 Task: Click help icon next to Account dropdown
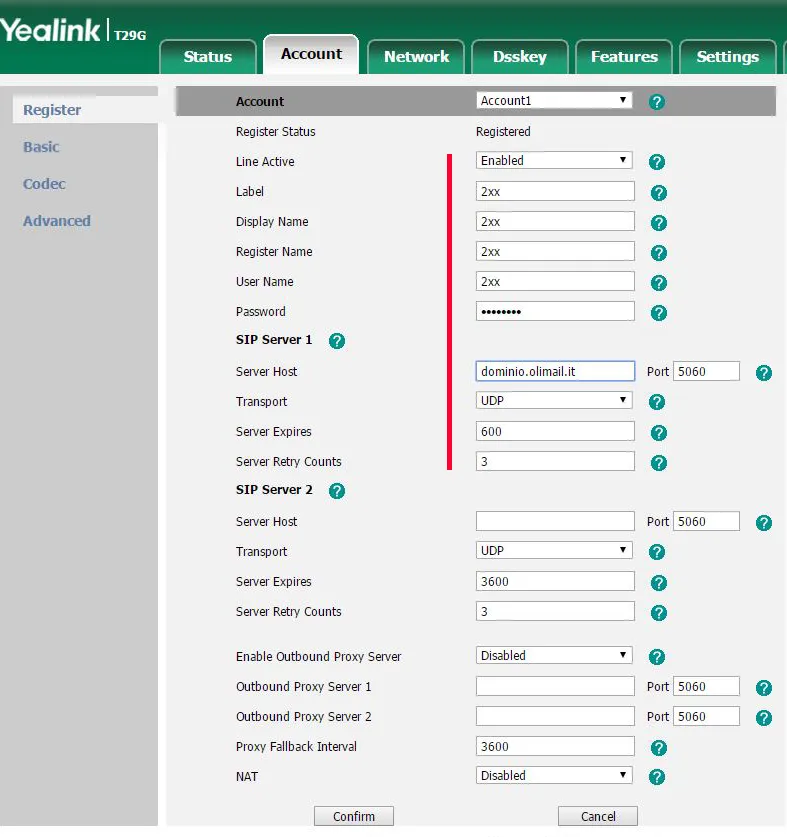[x=657, y=102]
